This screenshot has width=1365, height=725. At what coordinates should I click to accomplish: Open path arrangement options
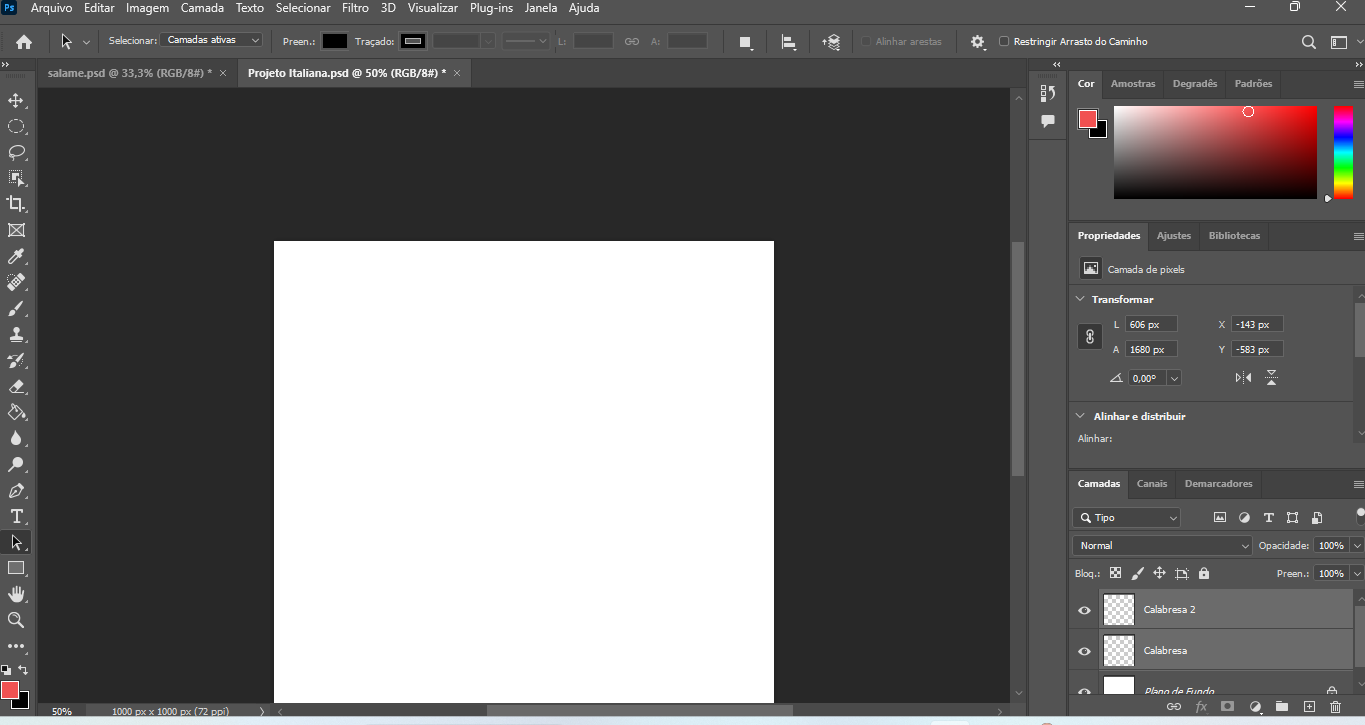(x=831, y=42)
